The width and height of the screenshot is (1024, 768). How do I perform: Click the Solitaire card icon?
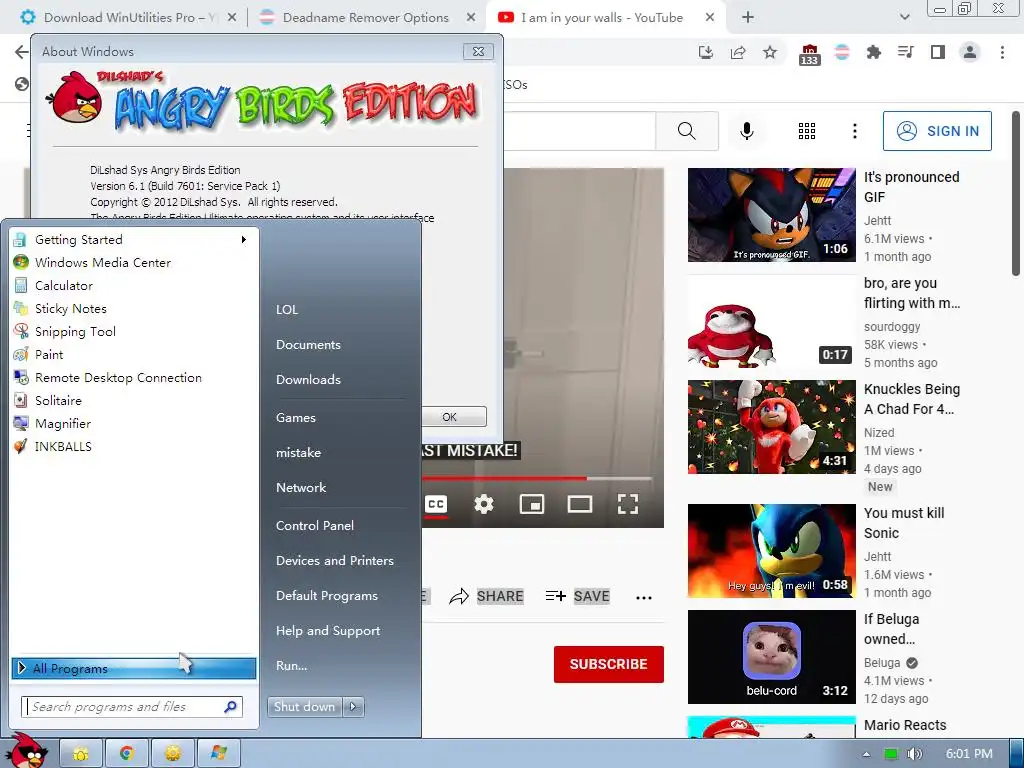(21, 400)
